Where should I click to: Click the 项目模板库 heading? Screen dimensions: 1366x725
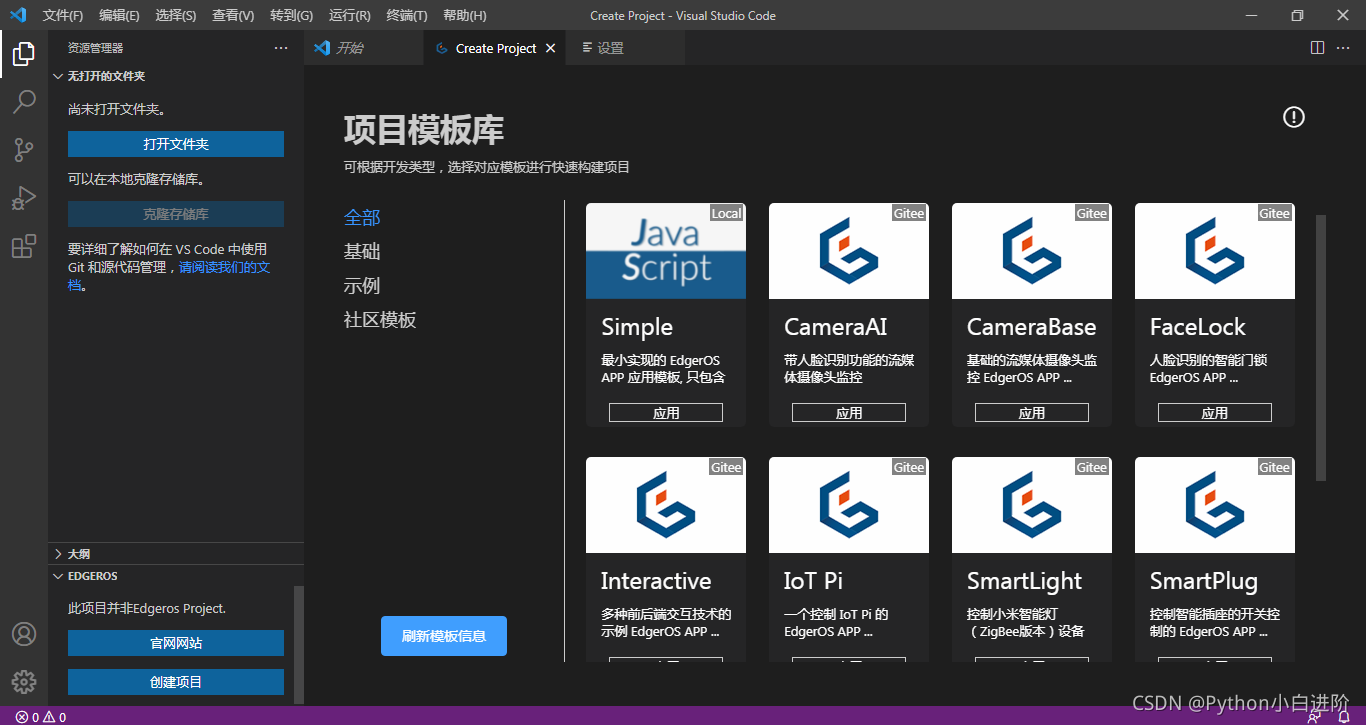424,129
